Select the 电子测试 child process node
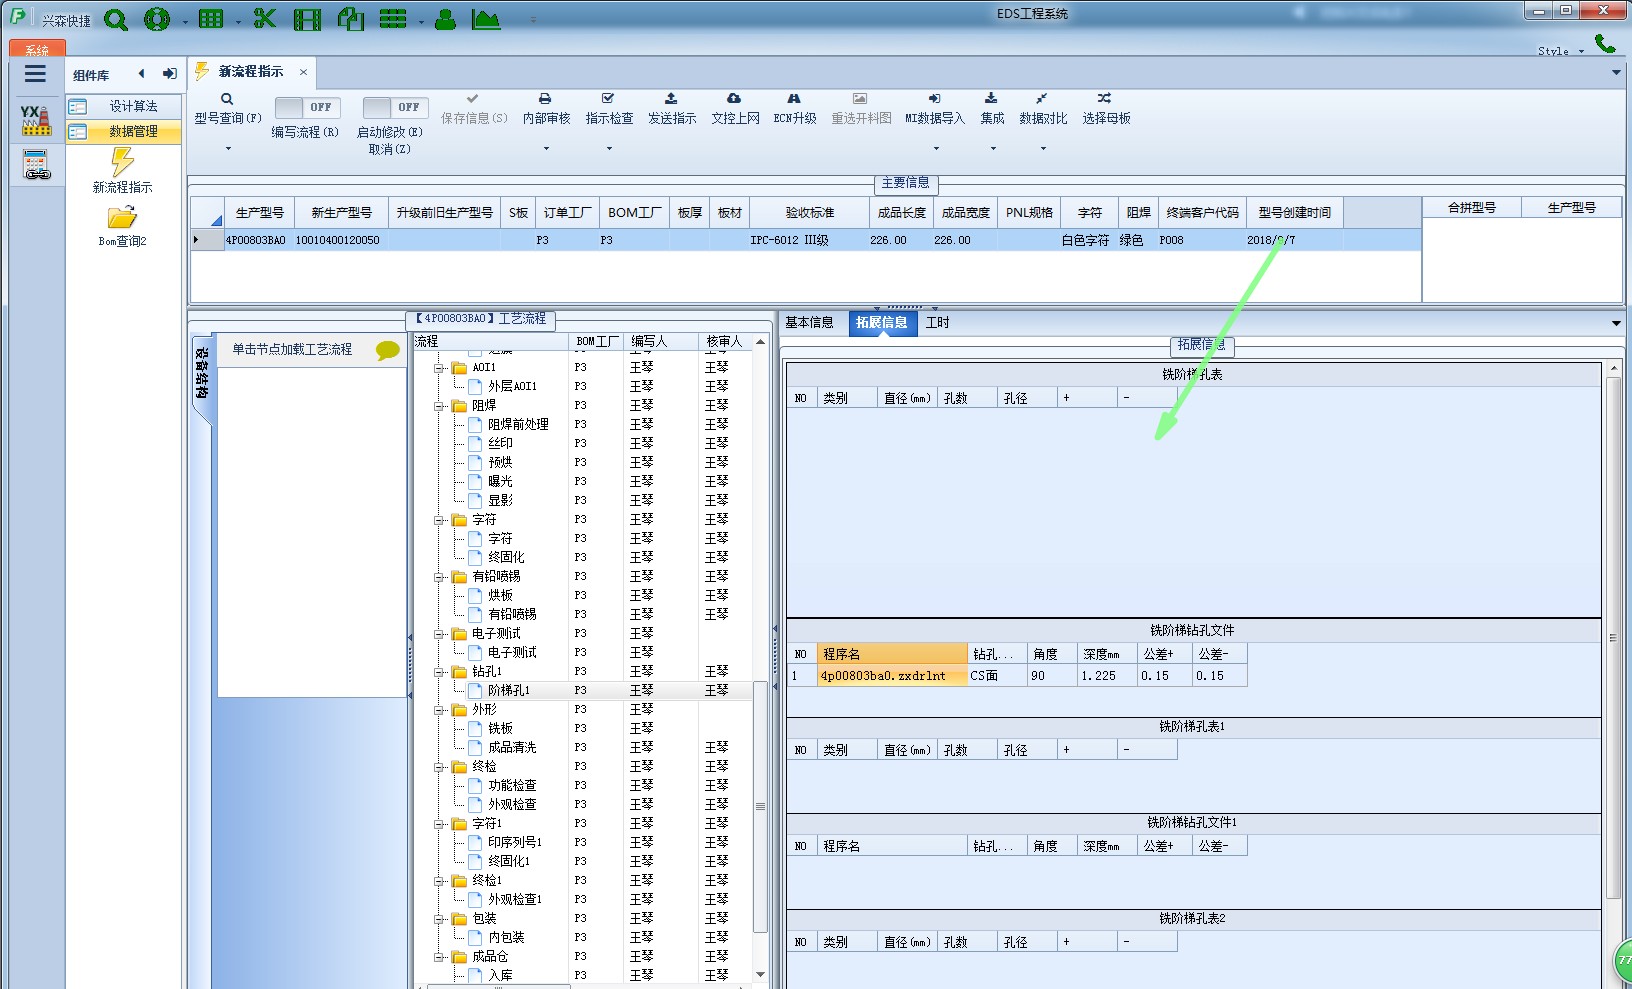 pos(512,653)
